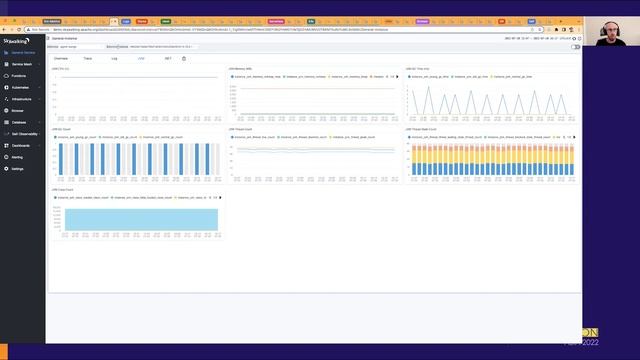This screenshot has width=640, height=360.
Task: Switch to the Trace tab
Action: tap(88, 58)
